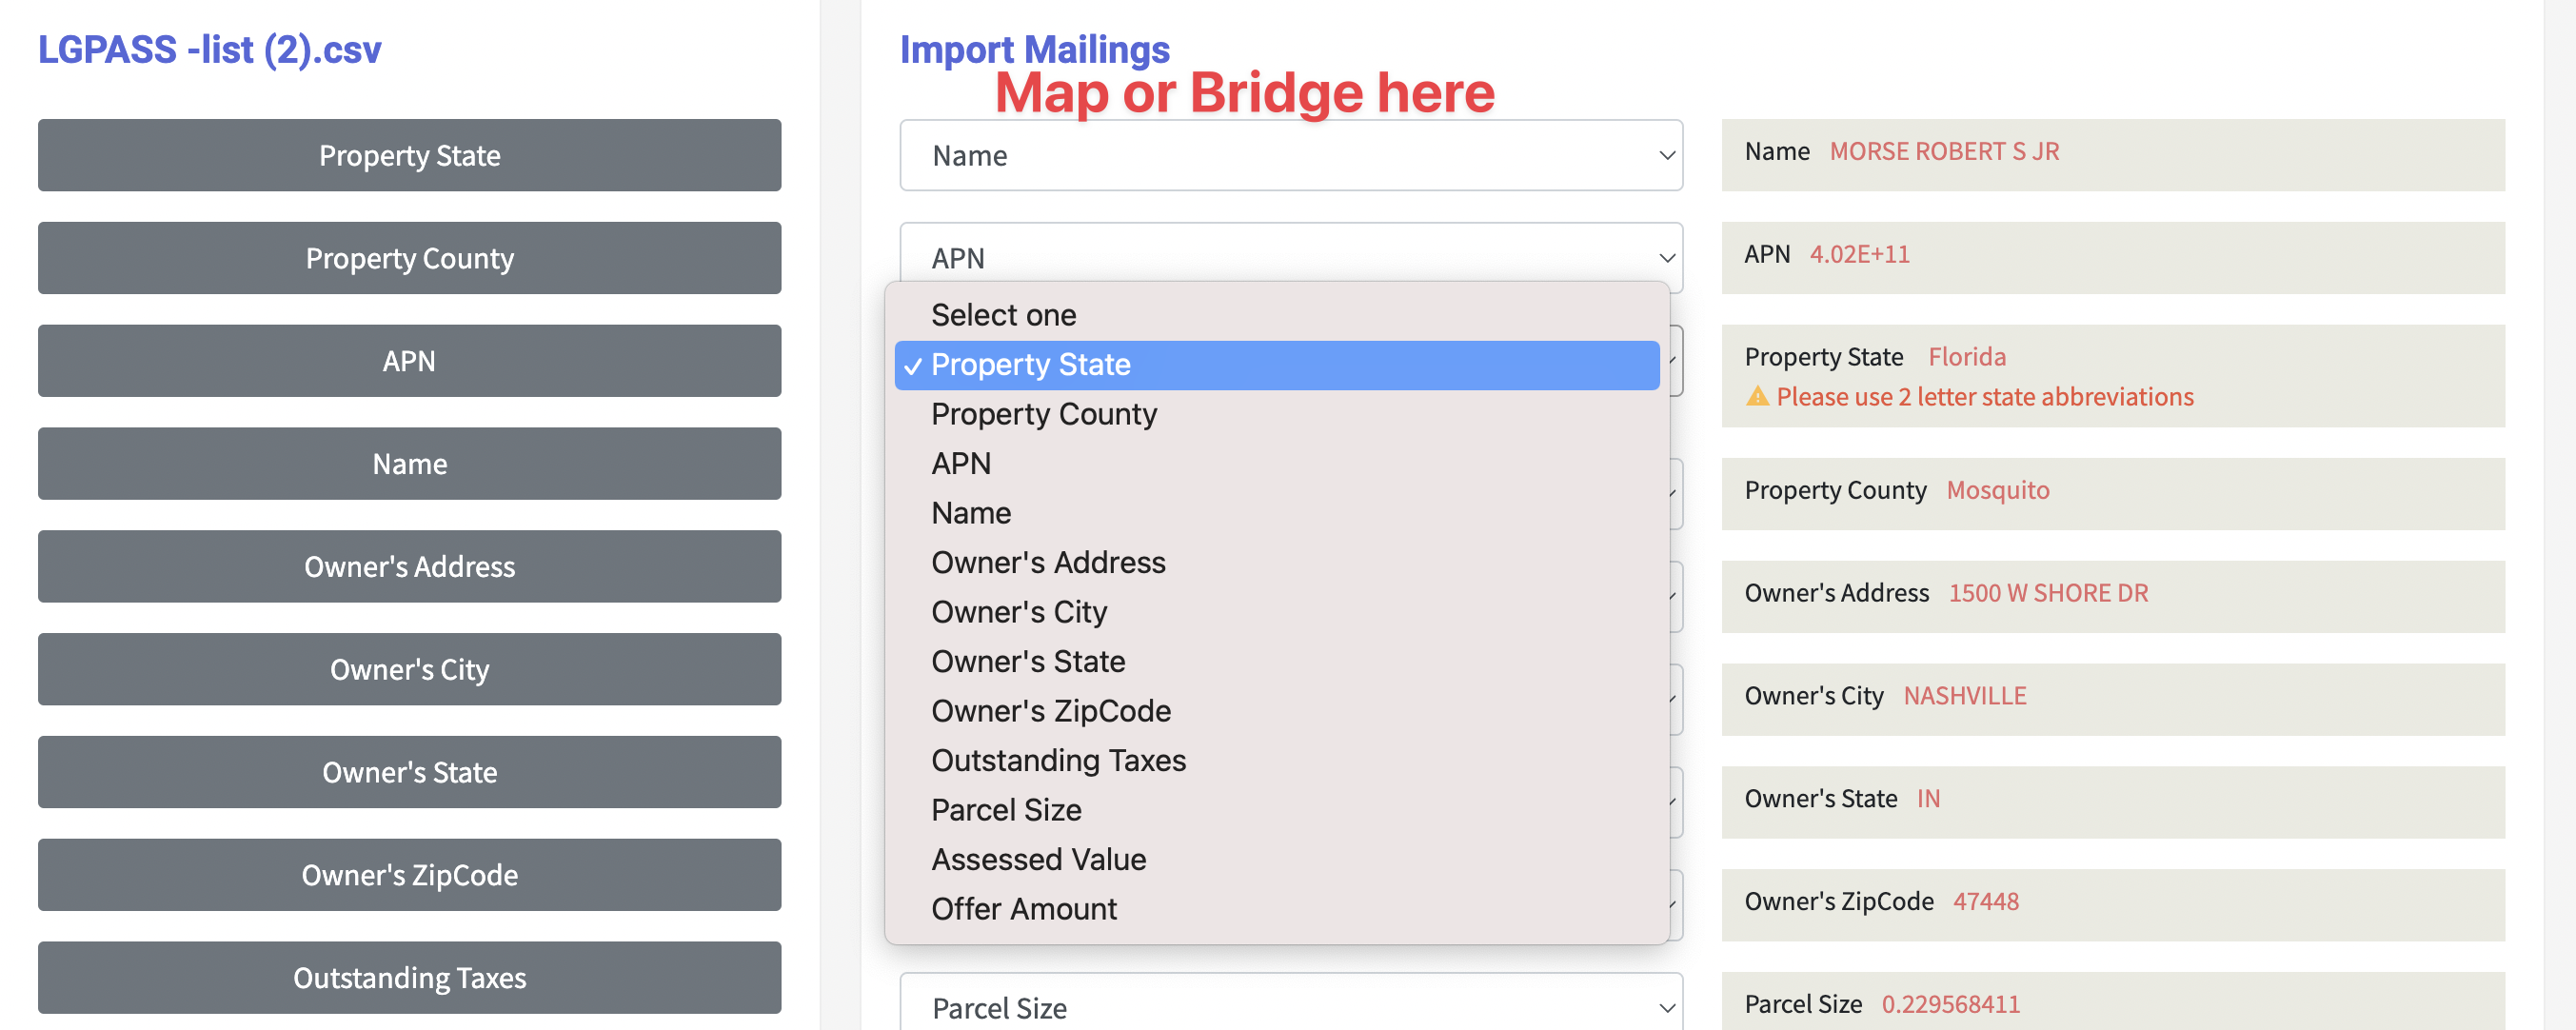Click the Owner's ZipCode column button
The image size is (2576, 1030).
409,875
